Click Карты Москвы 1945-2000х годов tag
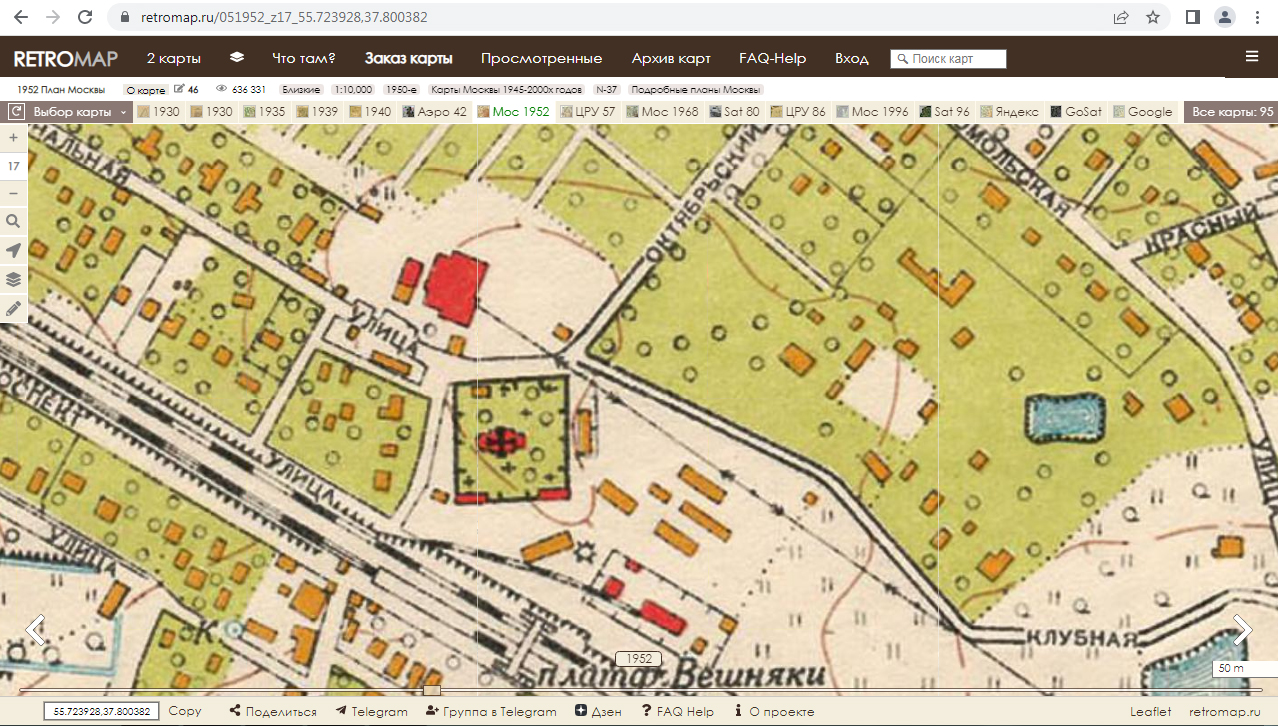The image size is (1278, 726). (x=506, y=90)
